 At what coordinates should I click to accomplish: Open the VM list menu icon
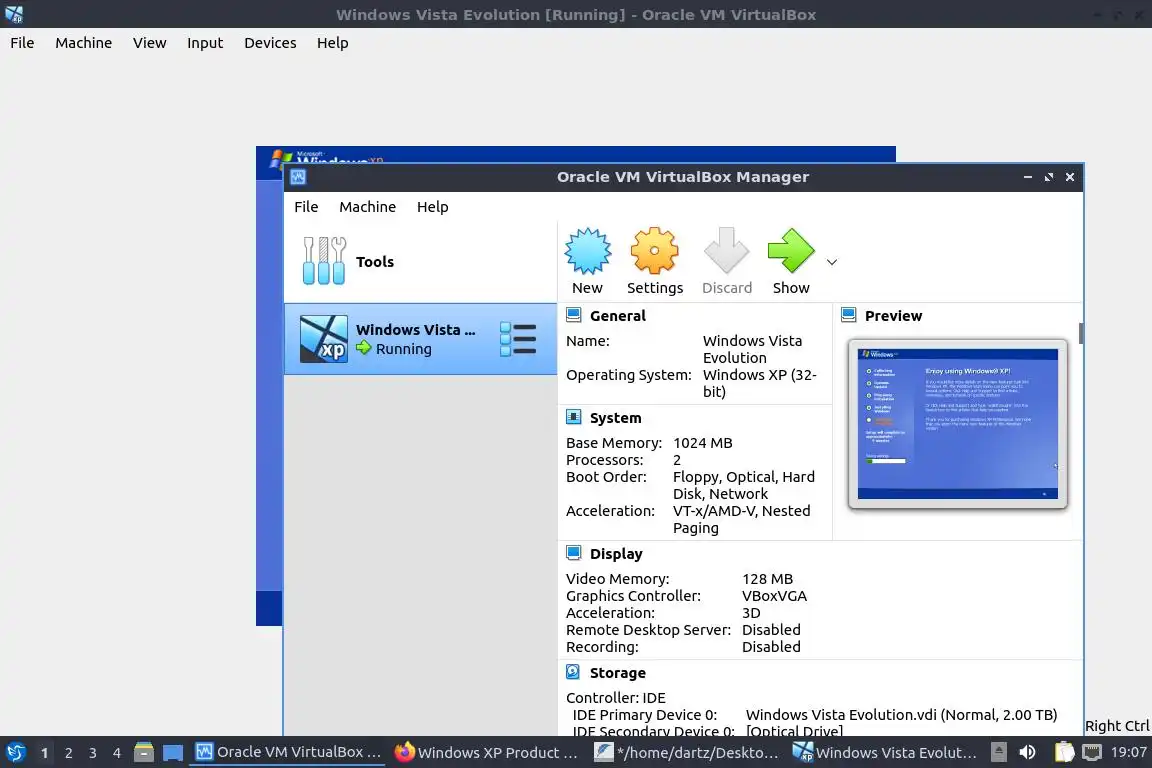[518, 339]
